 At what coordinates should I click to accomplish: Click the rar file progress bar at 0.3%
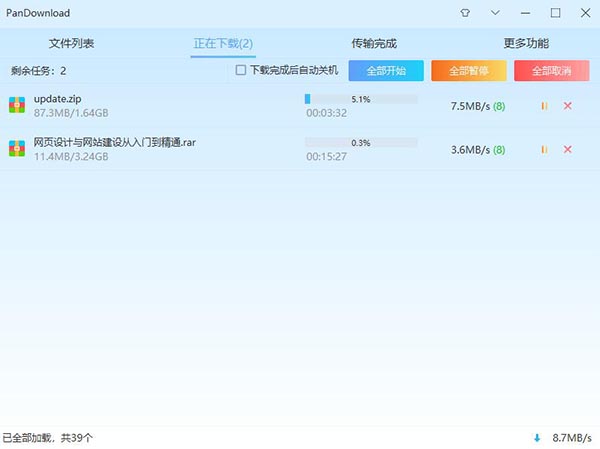[361, 143]
